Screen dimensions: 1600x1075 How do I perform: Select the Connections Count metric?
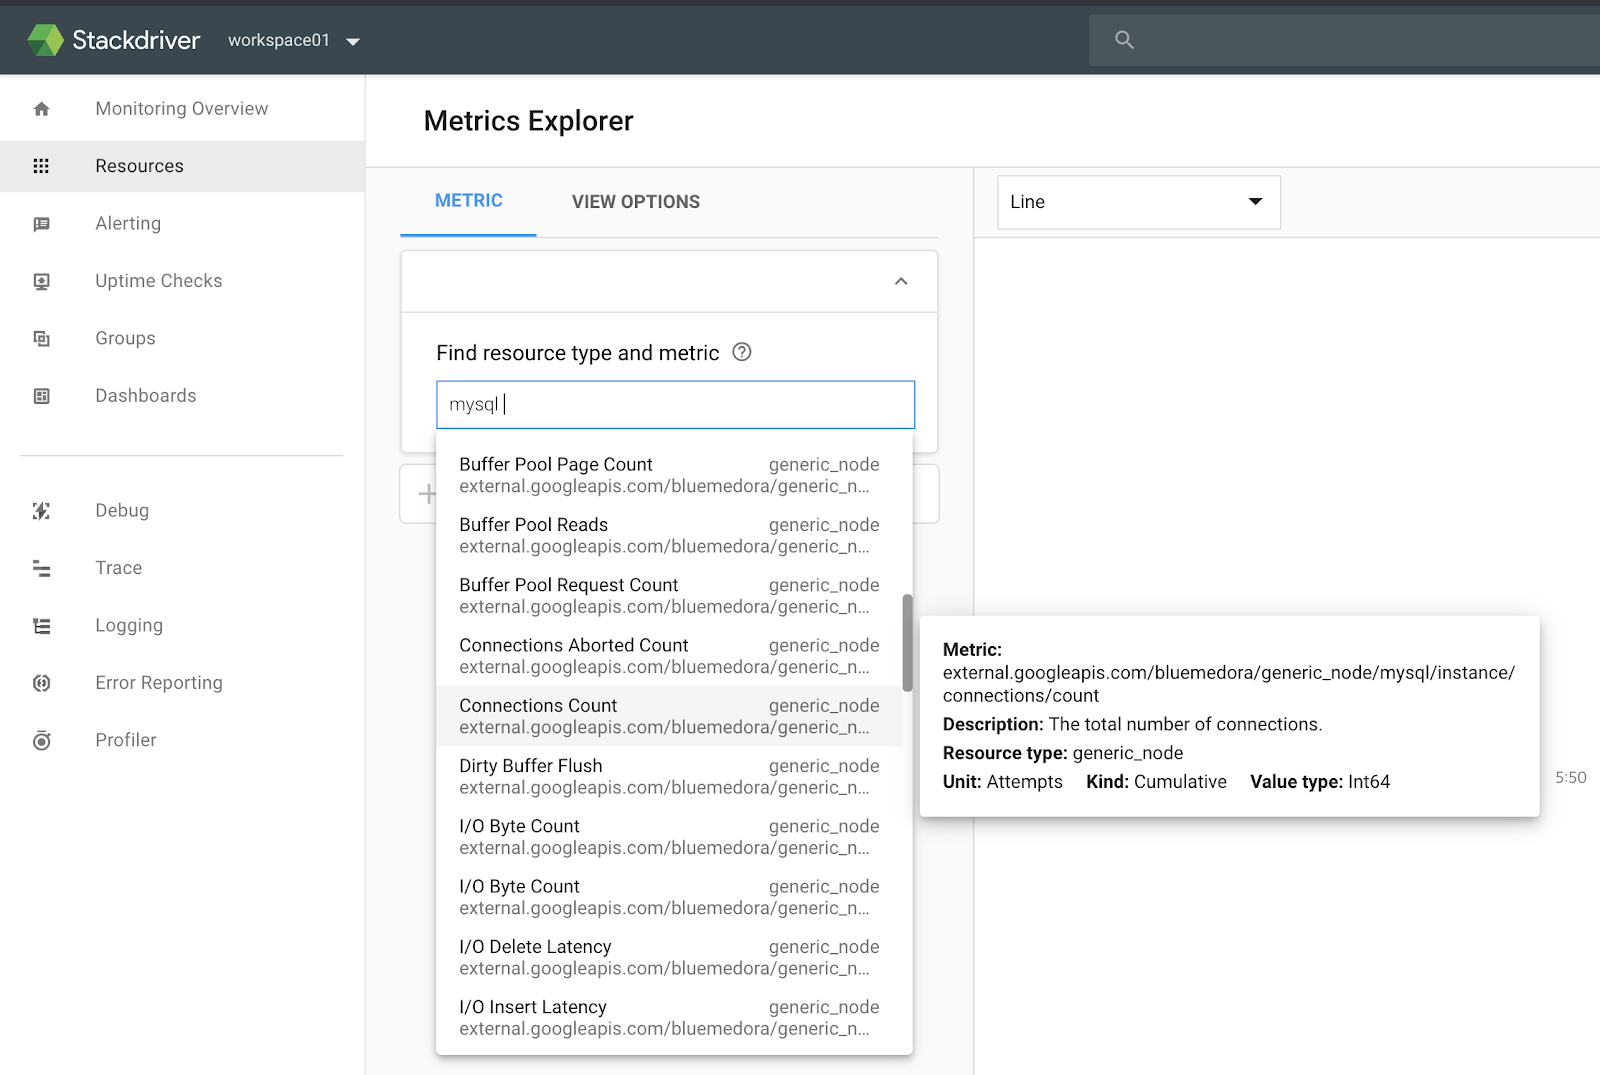pos(538,705)
